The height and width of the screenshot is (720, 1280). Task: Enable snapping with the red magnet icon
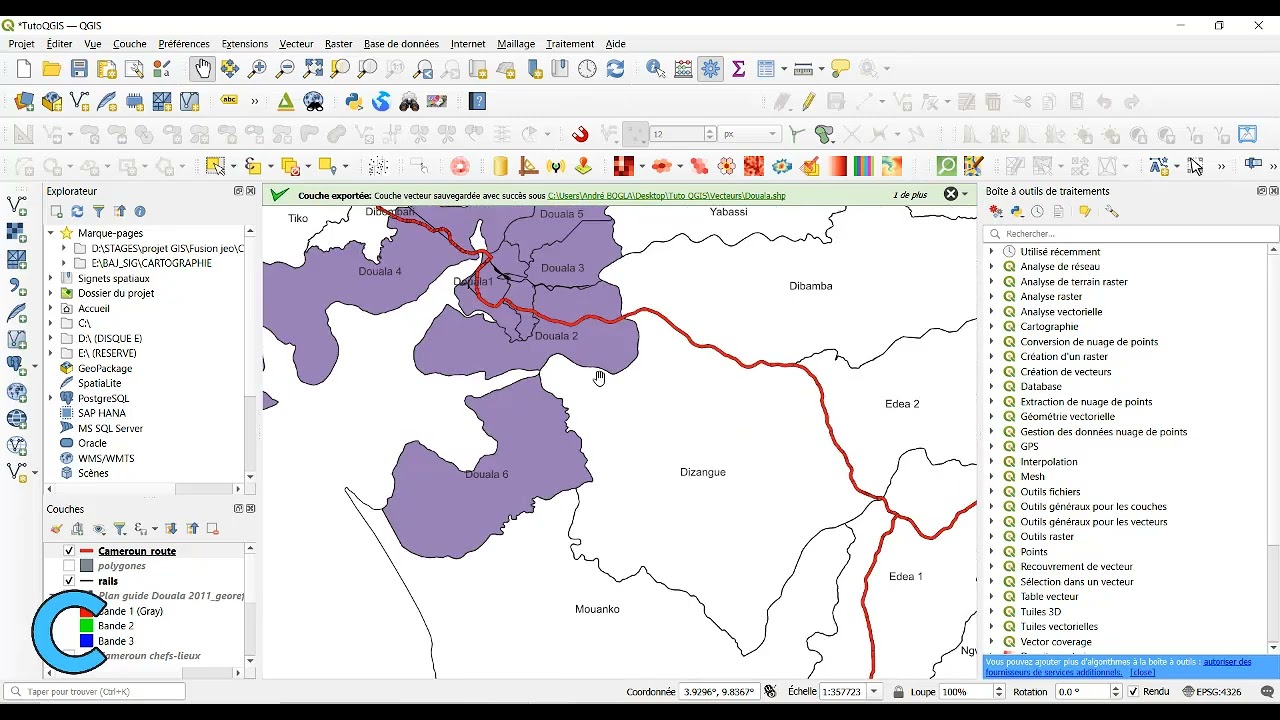point(580,134)
